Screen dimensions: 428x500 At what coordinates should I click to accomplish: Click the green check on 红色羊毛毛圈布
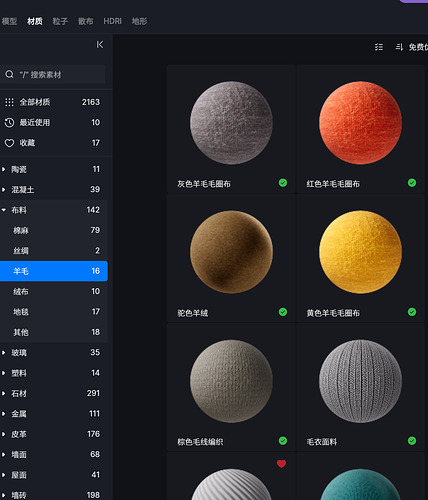point(412,183)
